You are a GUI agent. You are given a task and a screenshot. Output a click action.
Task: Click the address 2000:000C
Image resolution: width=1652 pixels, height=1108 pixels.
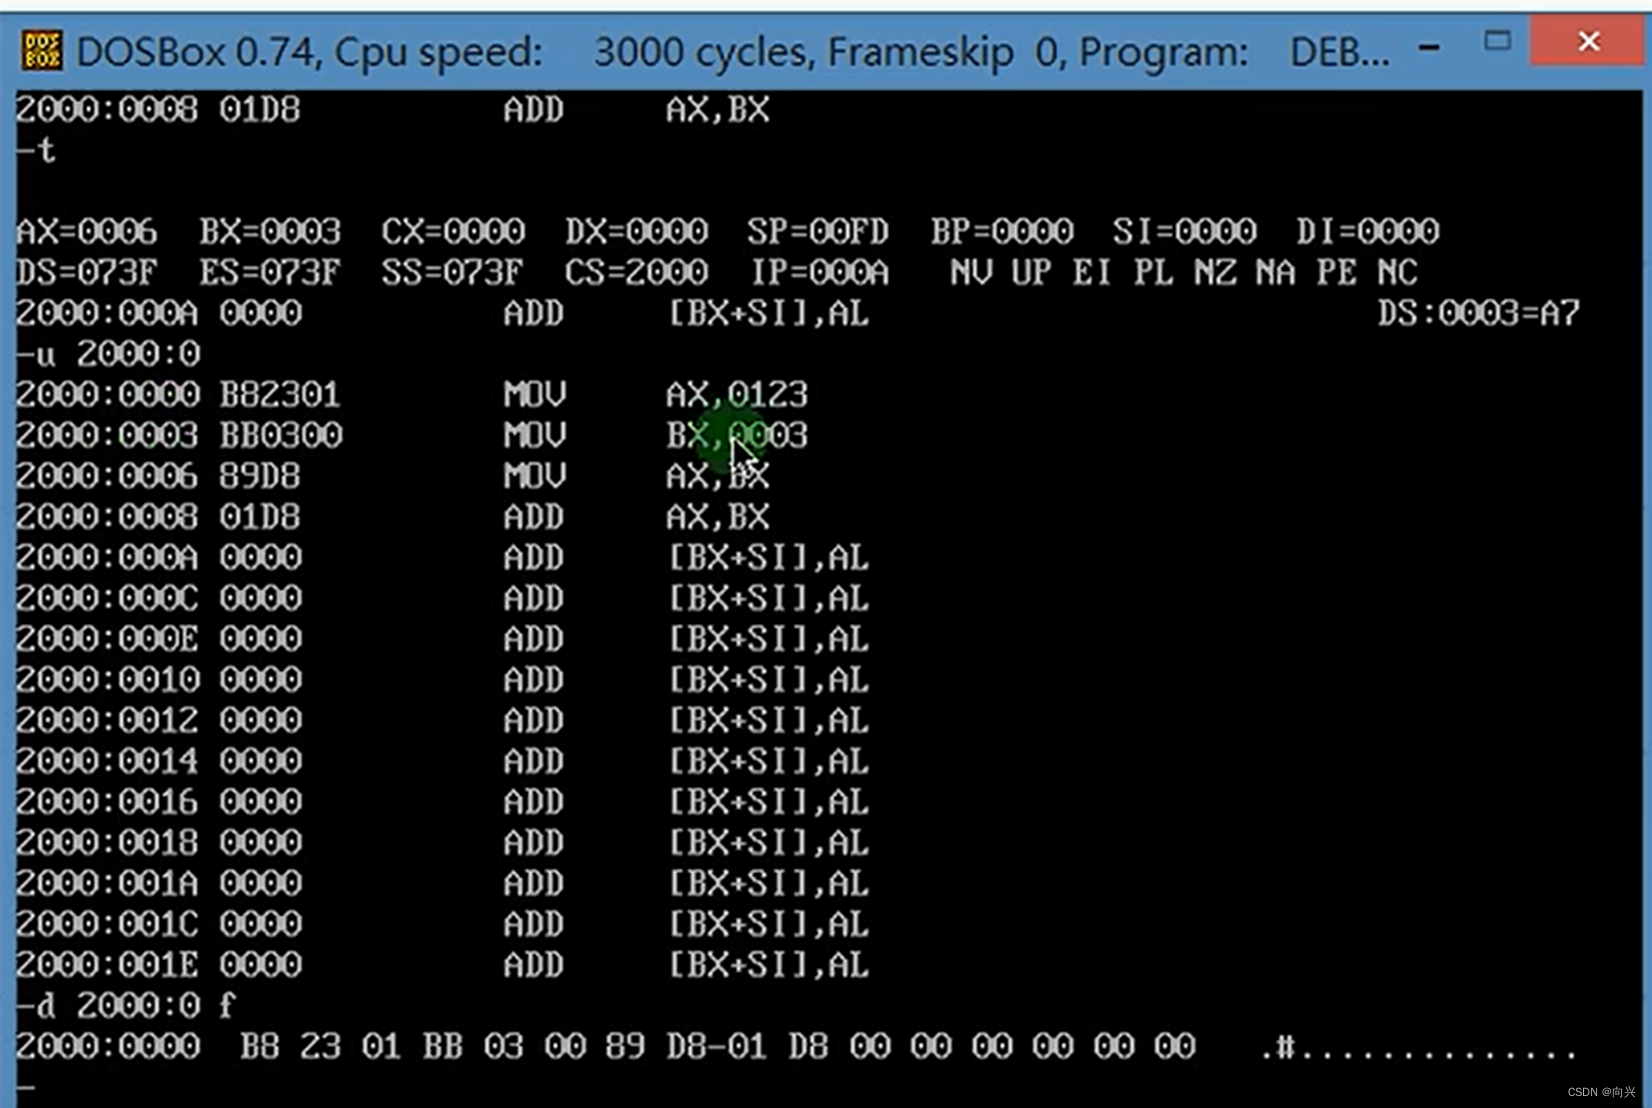click(107, 598)
